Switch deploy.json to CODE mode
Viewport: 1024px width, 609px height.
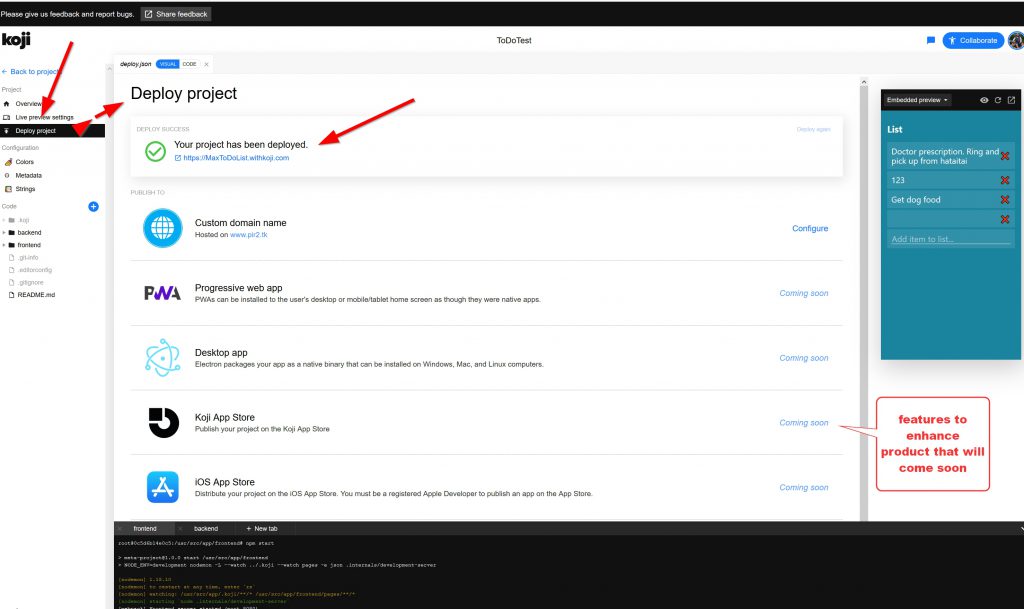click(x=189, y=64)
